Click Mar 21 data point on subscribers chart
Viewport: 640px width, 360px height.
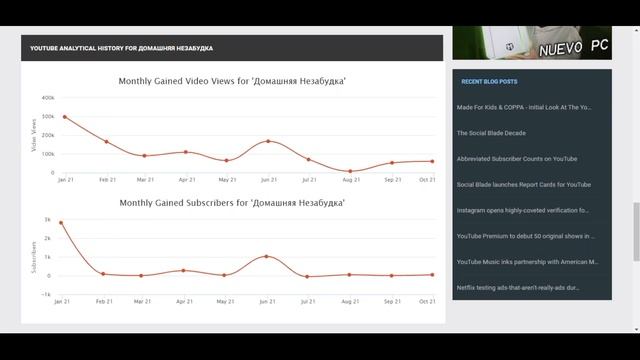pyautogui.click(x=141, y=276)
